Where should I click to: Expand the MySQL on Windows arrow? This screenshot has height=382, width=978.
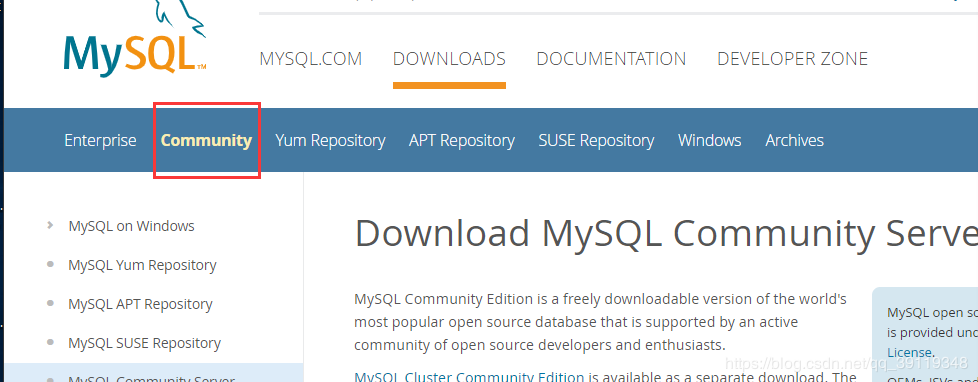50,225
